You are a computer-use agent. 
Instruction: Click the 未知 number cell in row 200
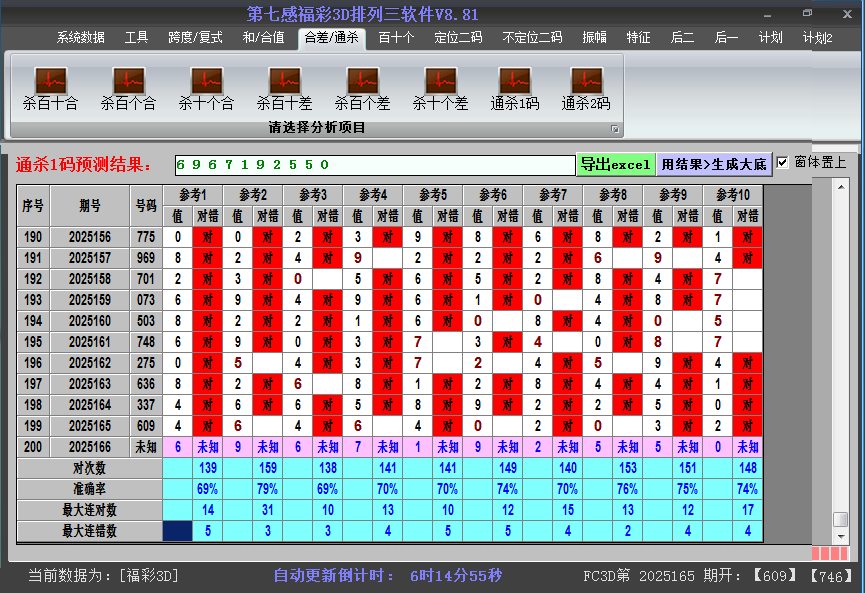(146, 447)
